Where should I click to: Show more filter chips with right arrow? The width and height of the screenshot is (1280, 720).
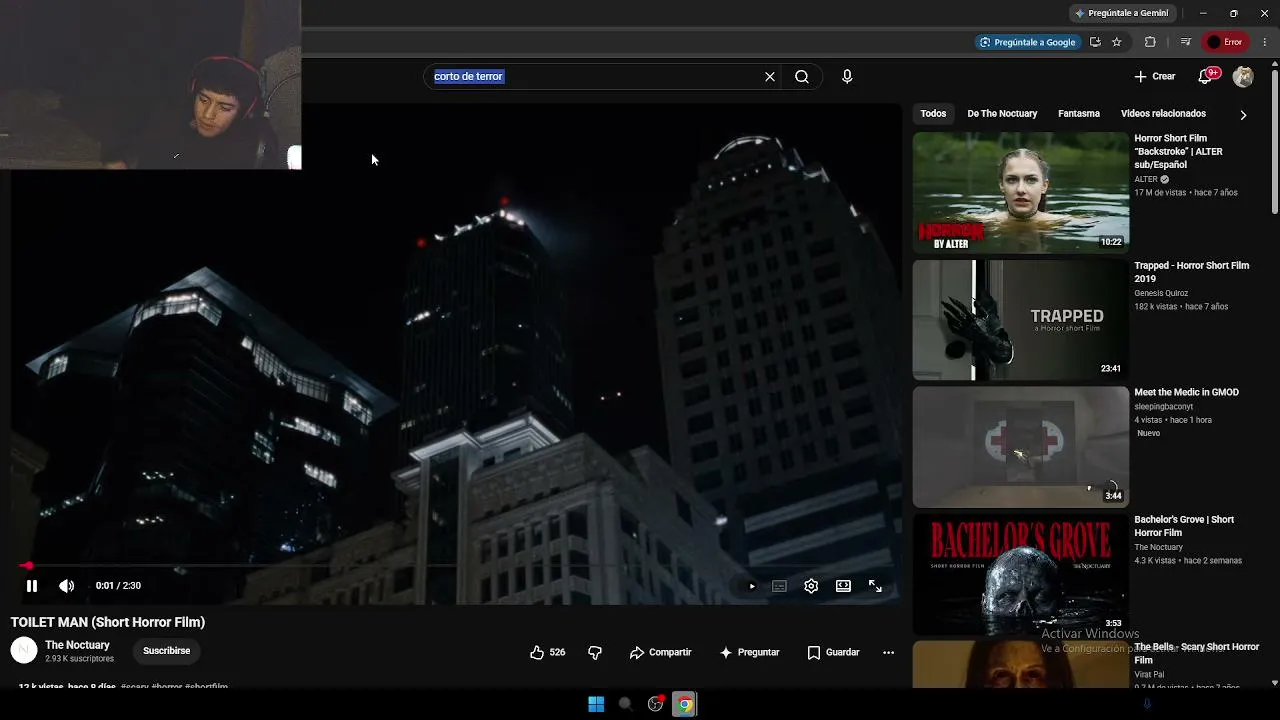tap(1243, 115)
